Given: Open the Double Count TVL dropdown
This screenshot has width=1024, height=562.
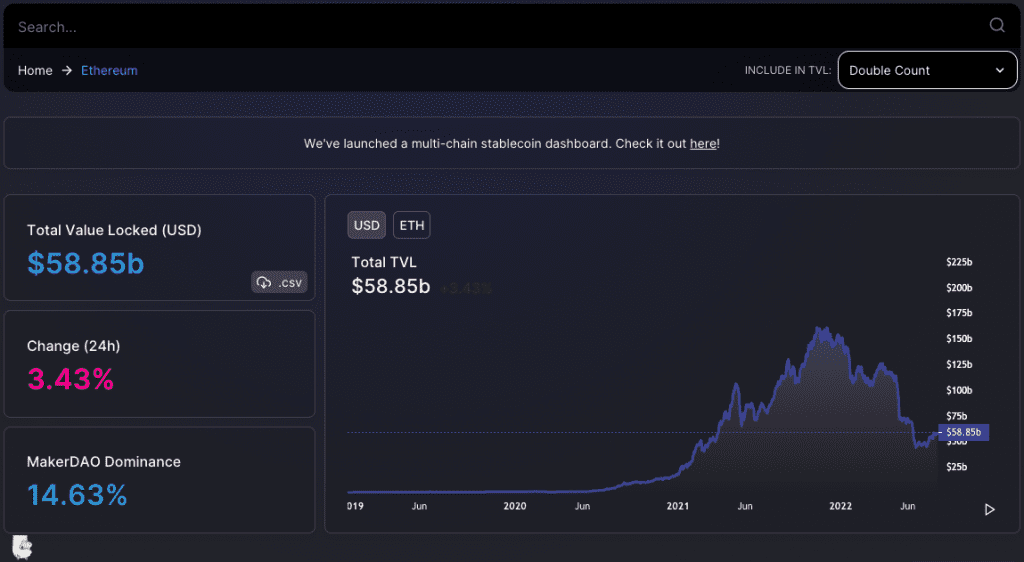Looking at the screenshot, I should click(x=927, y=70).
